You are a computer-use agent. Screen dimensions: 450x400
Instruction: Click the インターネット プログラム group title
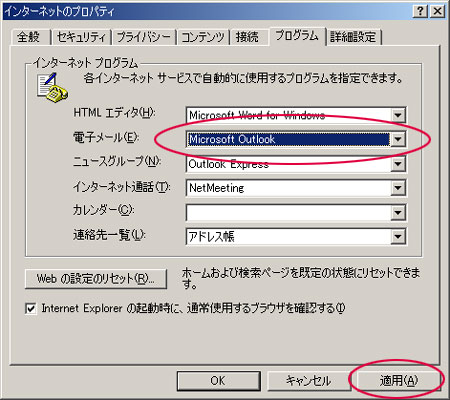[86, 63]
